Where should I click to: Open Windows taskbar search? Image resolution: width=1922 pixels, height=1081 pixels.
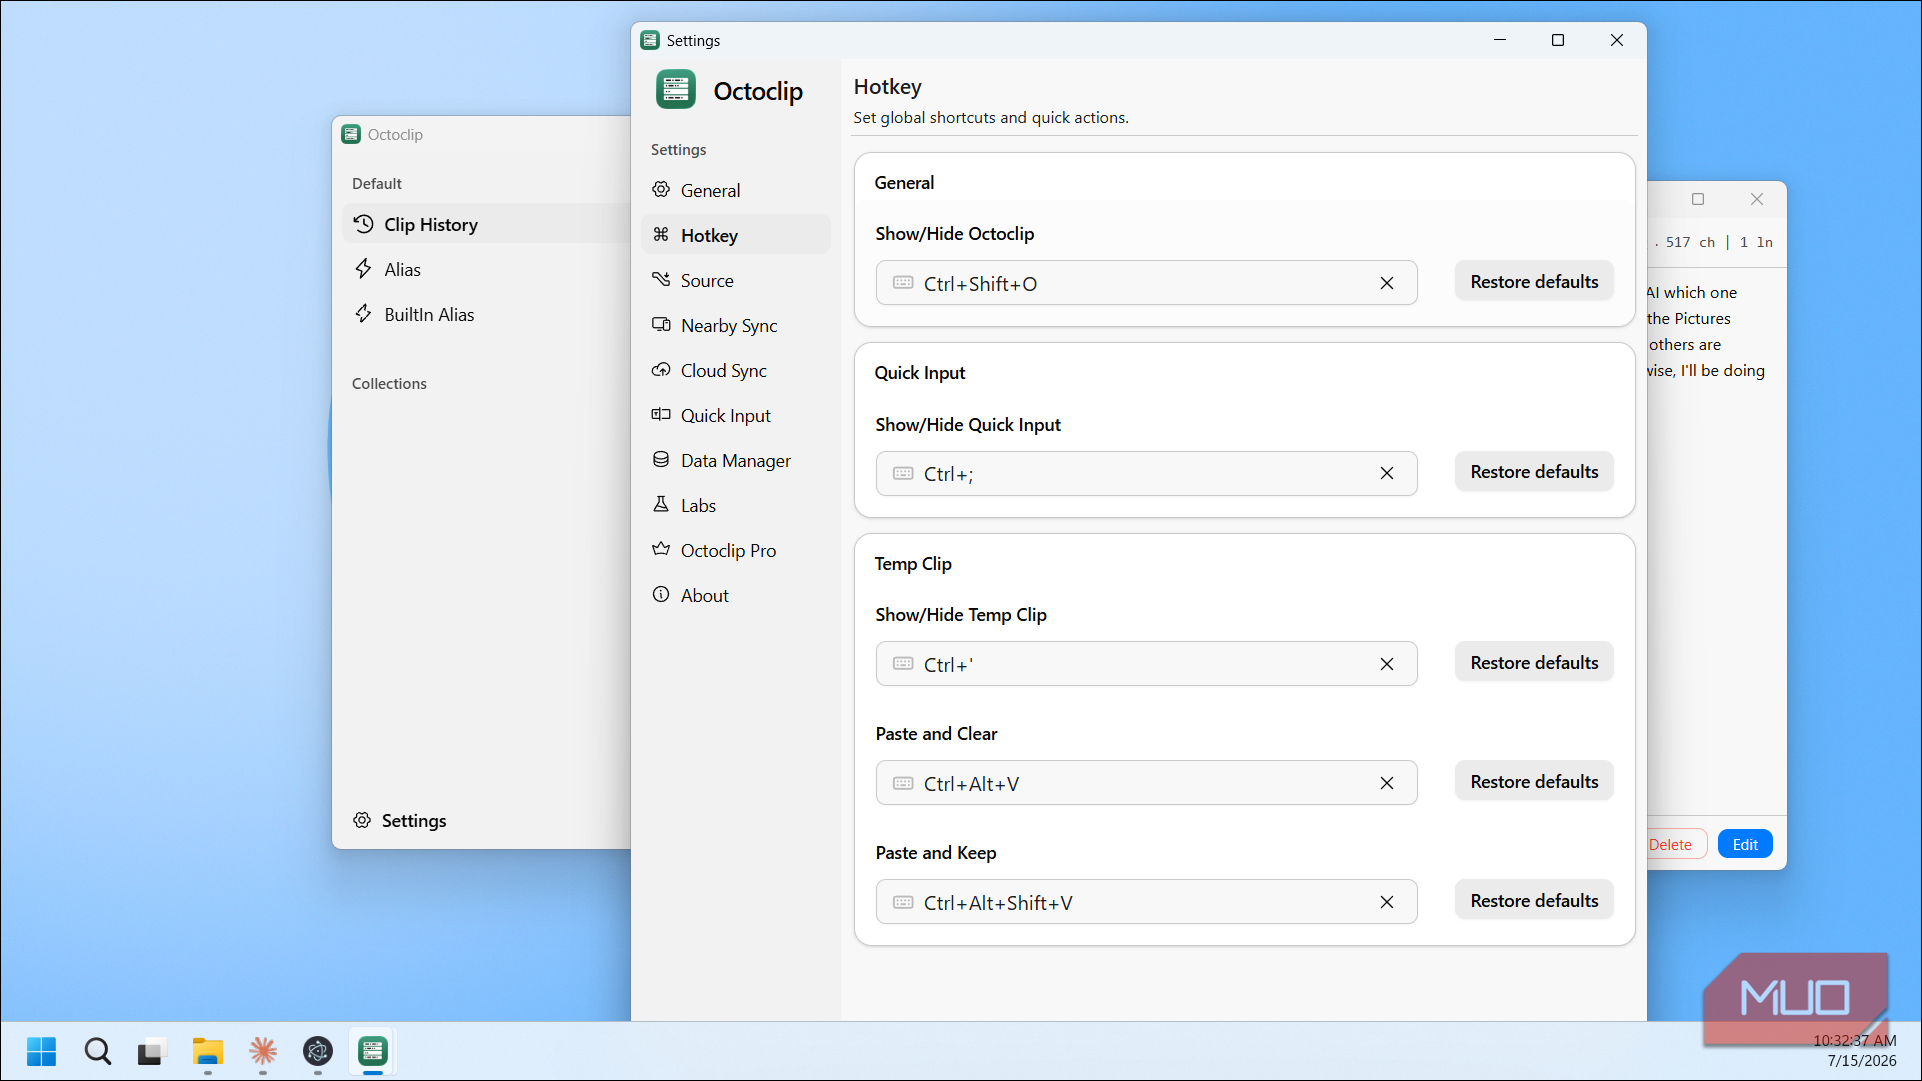(97, 1051)
